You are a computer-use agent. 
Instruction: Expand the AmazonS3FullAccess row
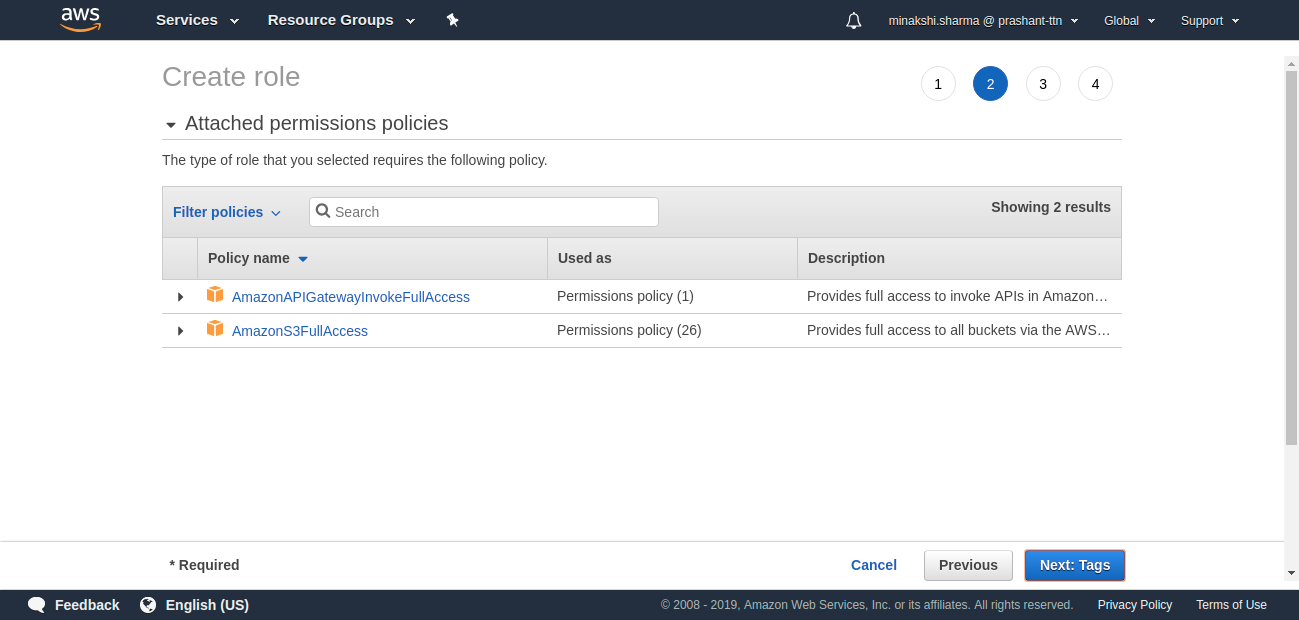point(180,331)
